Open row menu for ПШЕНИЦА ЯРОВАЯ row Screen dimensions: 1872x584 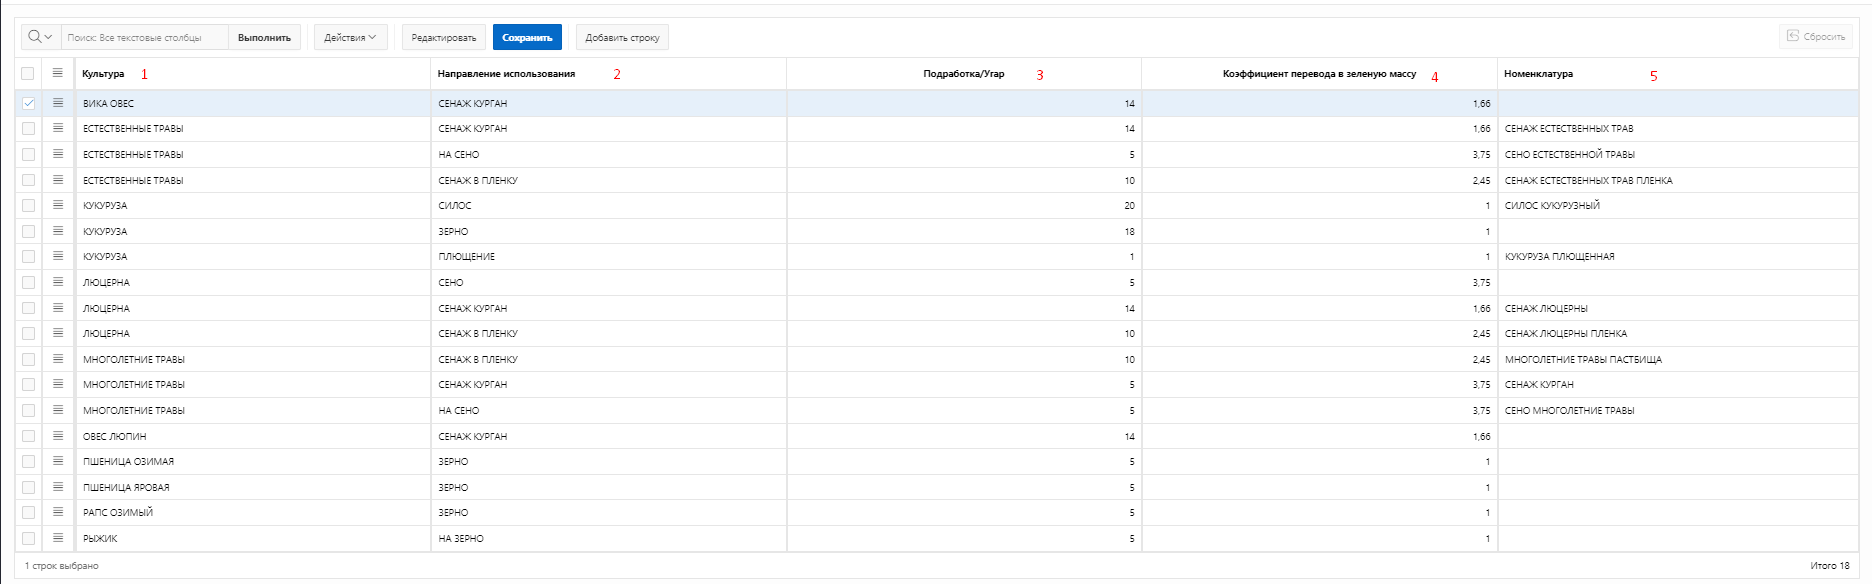point(58,487)
